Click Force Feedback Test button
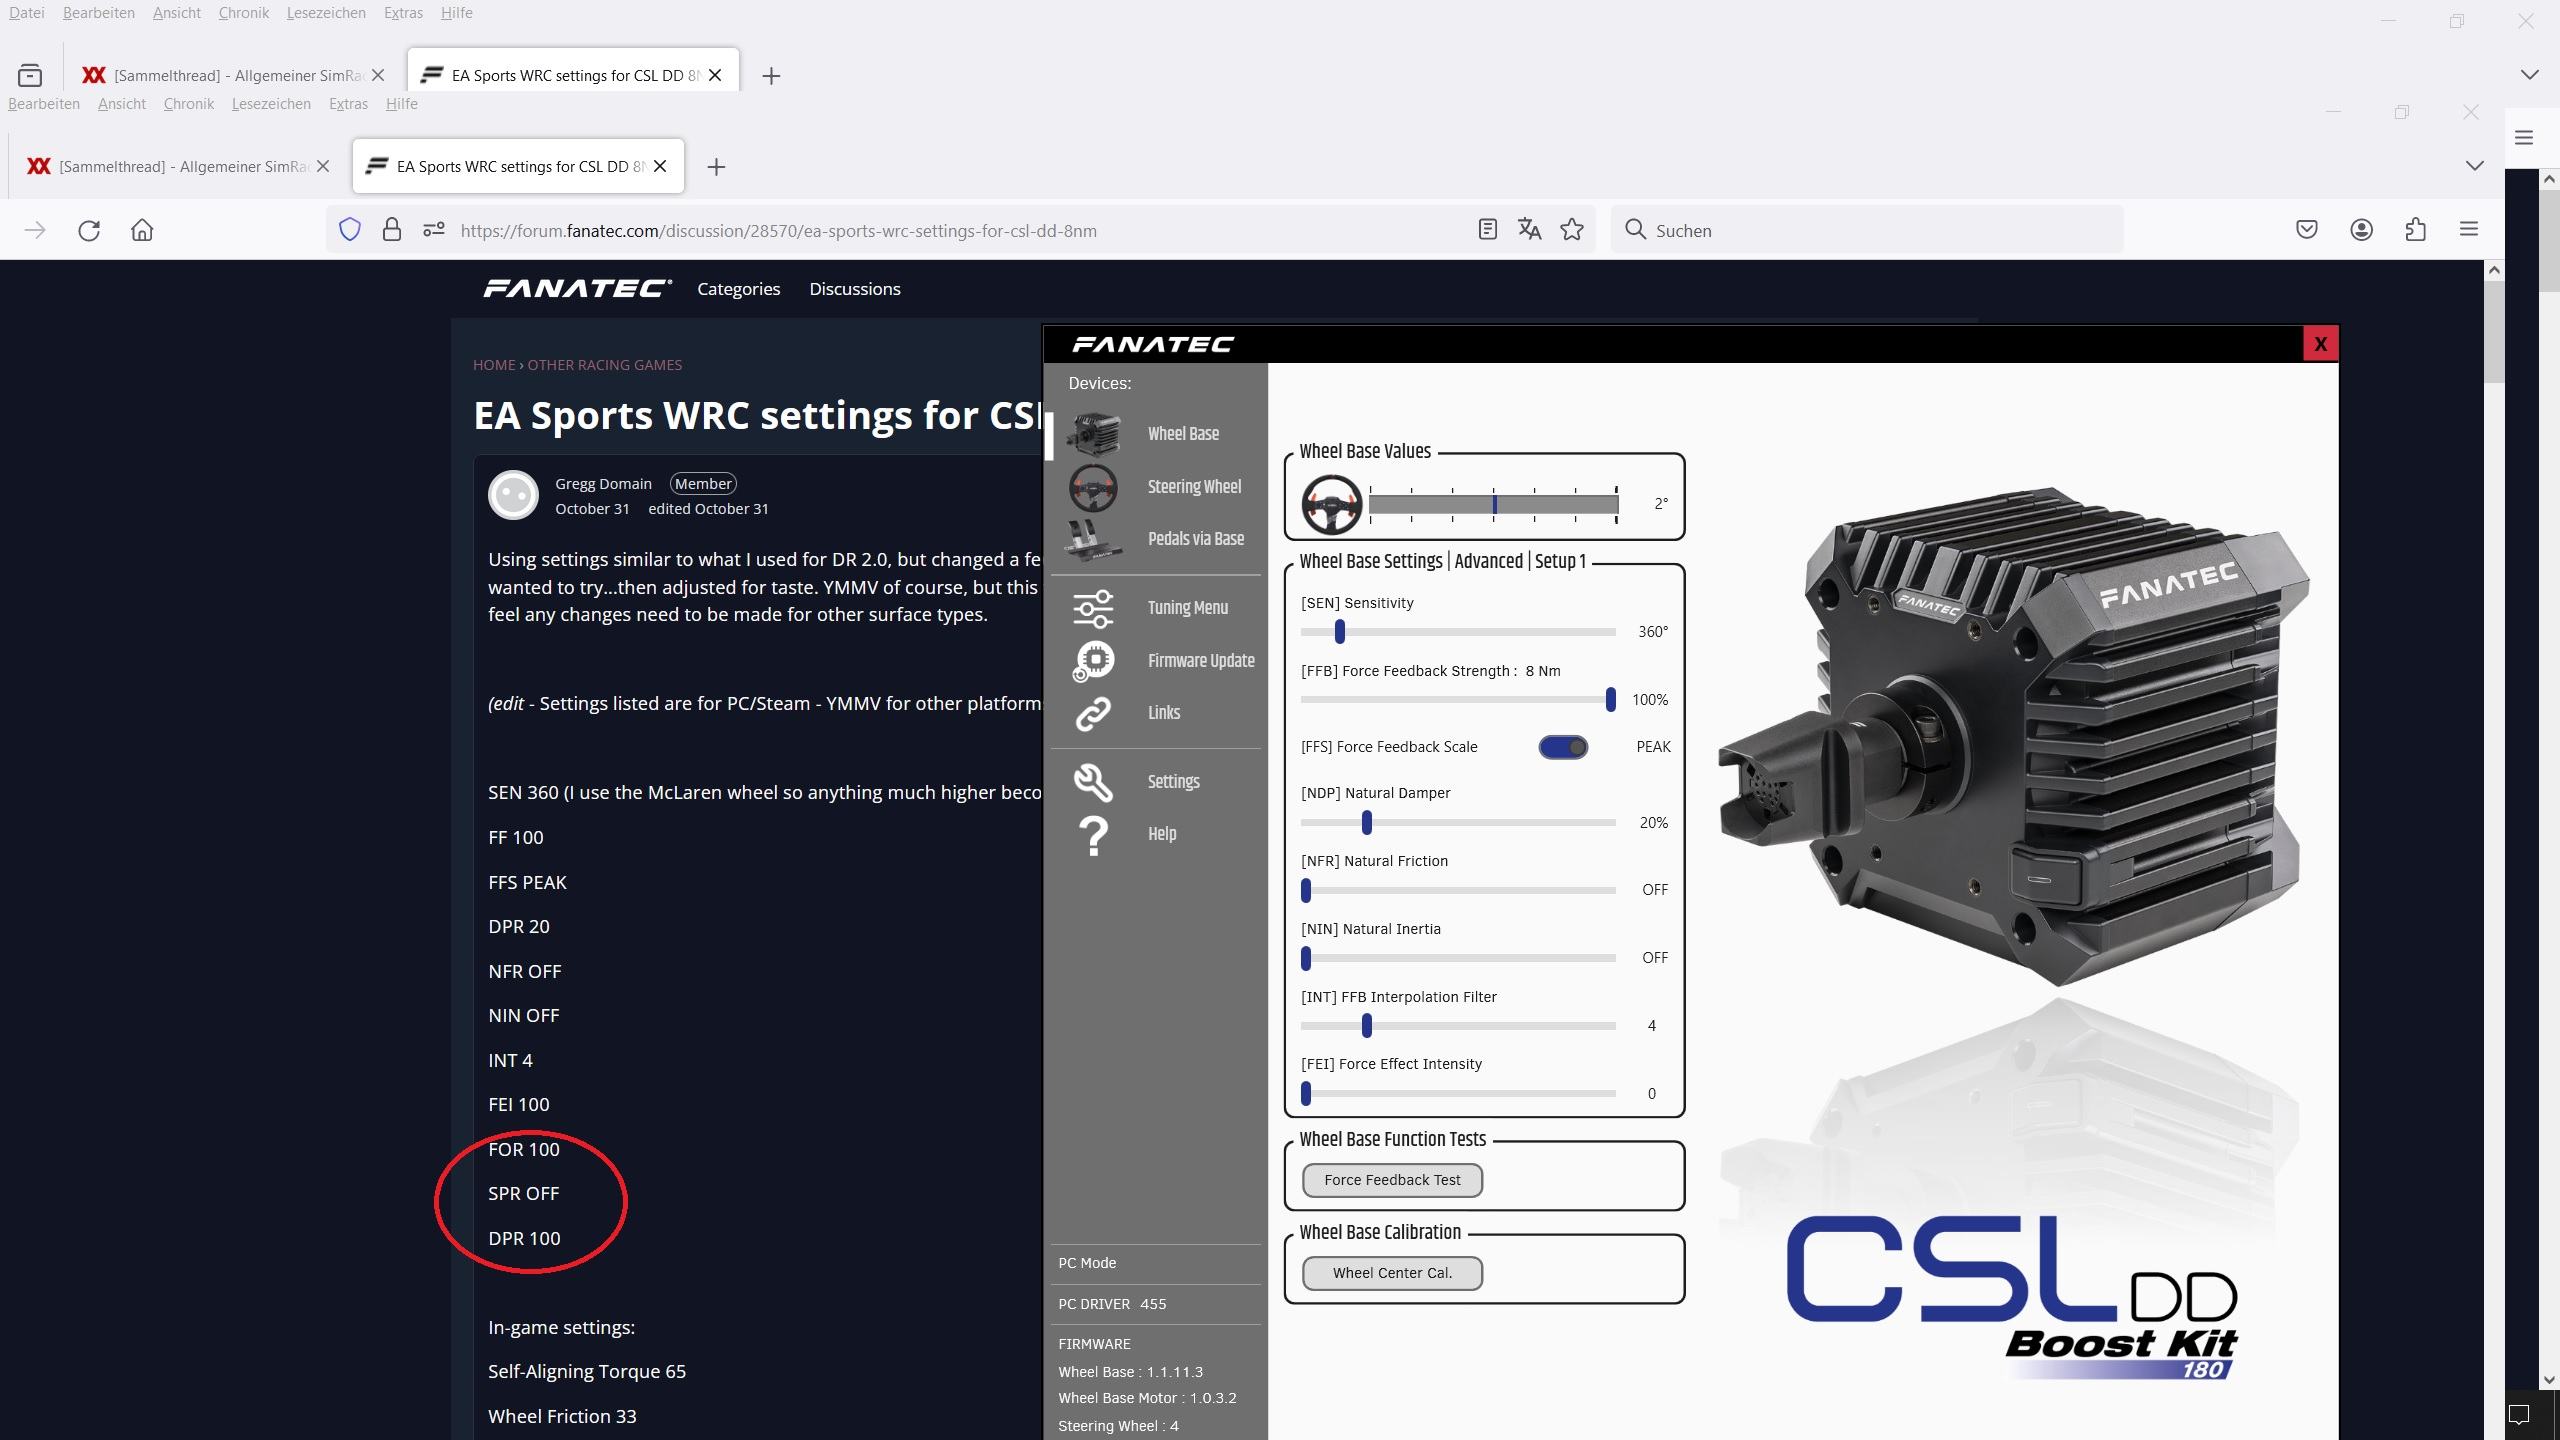The image size is (2560, 1440). [x=1392, y=1180]
